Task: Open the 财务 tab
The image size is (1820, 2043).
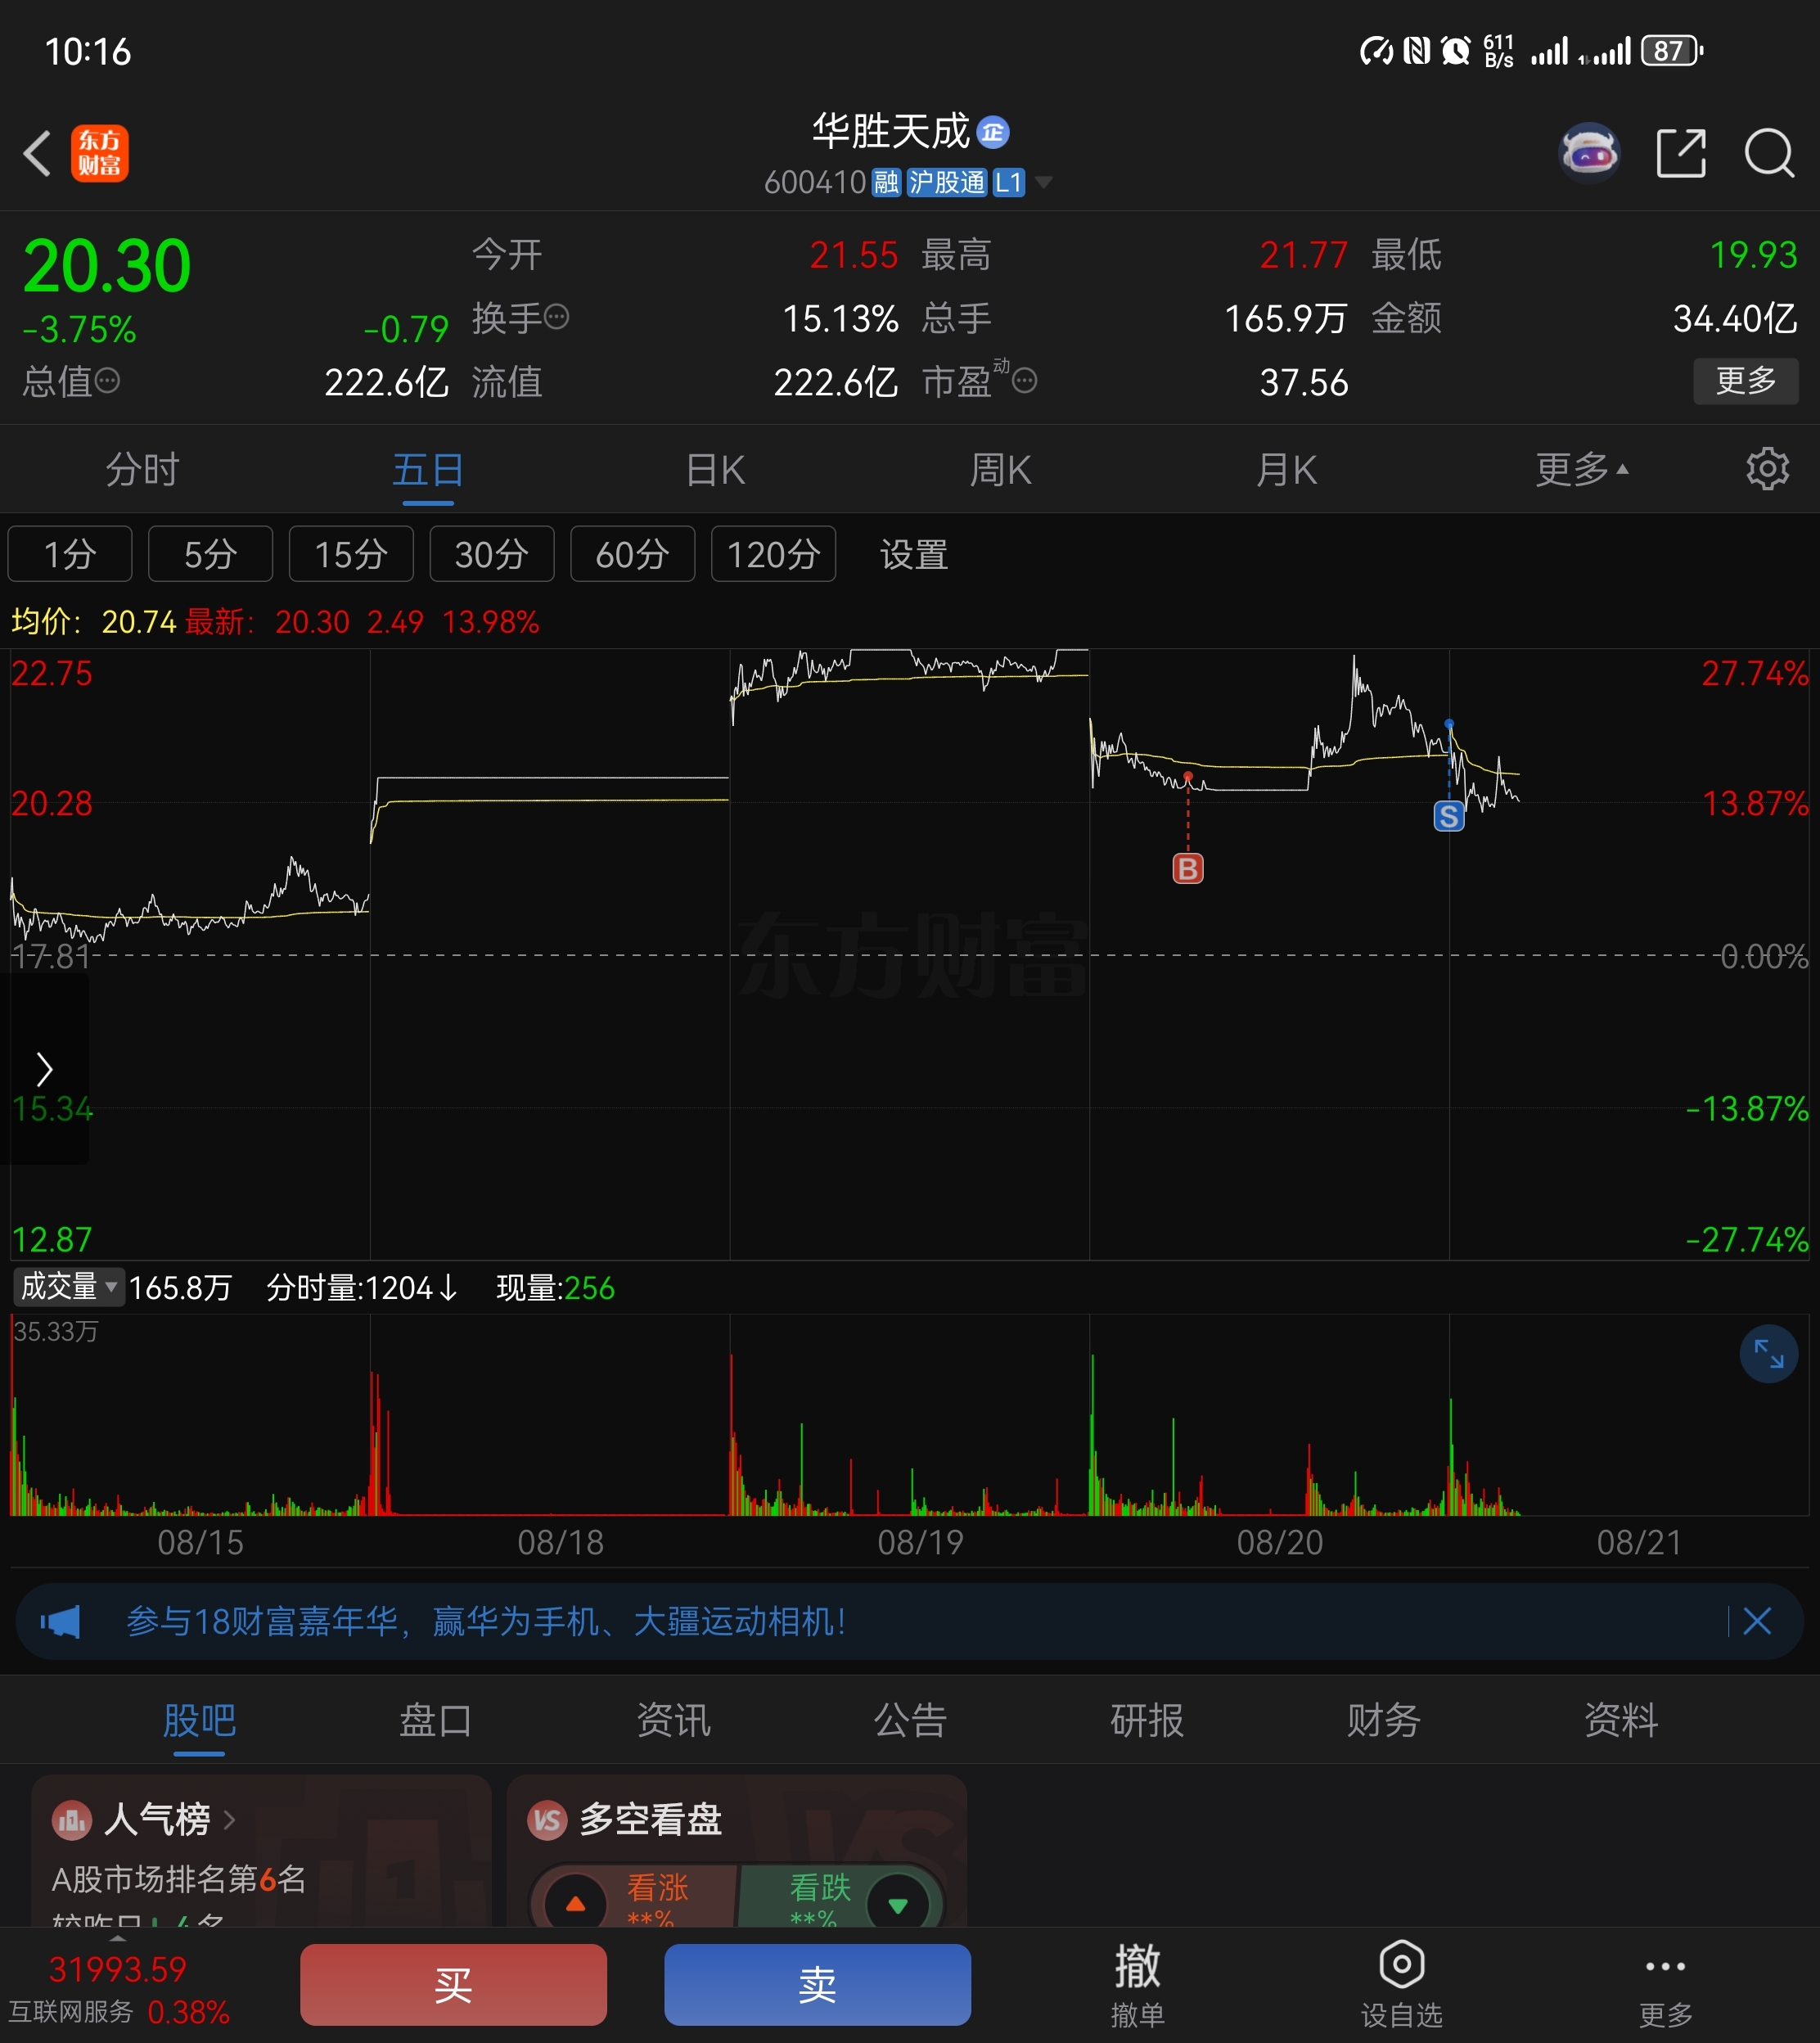Action: [1384, 1720]
